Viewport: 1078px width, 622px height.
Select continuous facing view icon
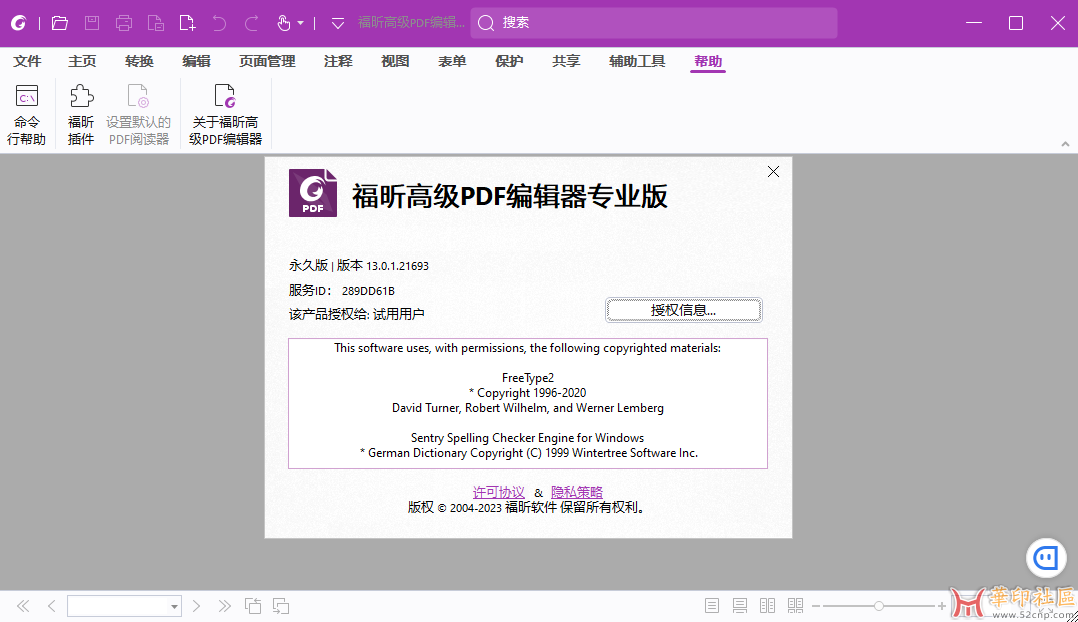coord(795,606)
